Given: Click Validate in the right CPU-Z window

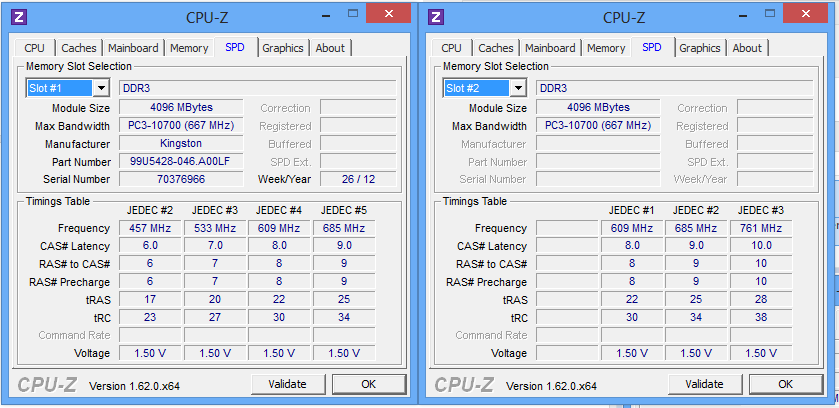Looking at the screenshot, I should [705, 384].
